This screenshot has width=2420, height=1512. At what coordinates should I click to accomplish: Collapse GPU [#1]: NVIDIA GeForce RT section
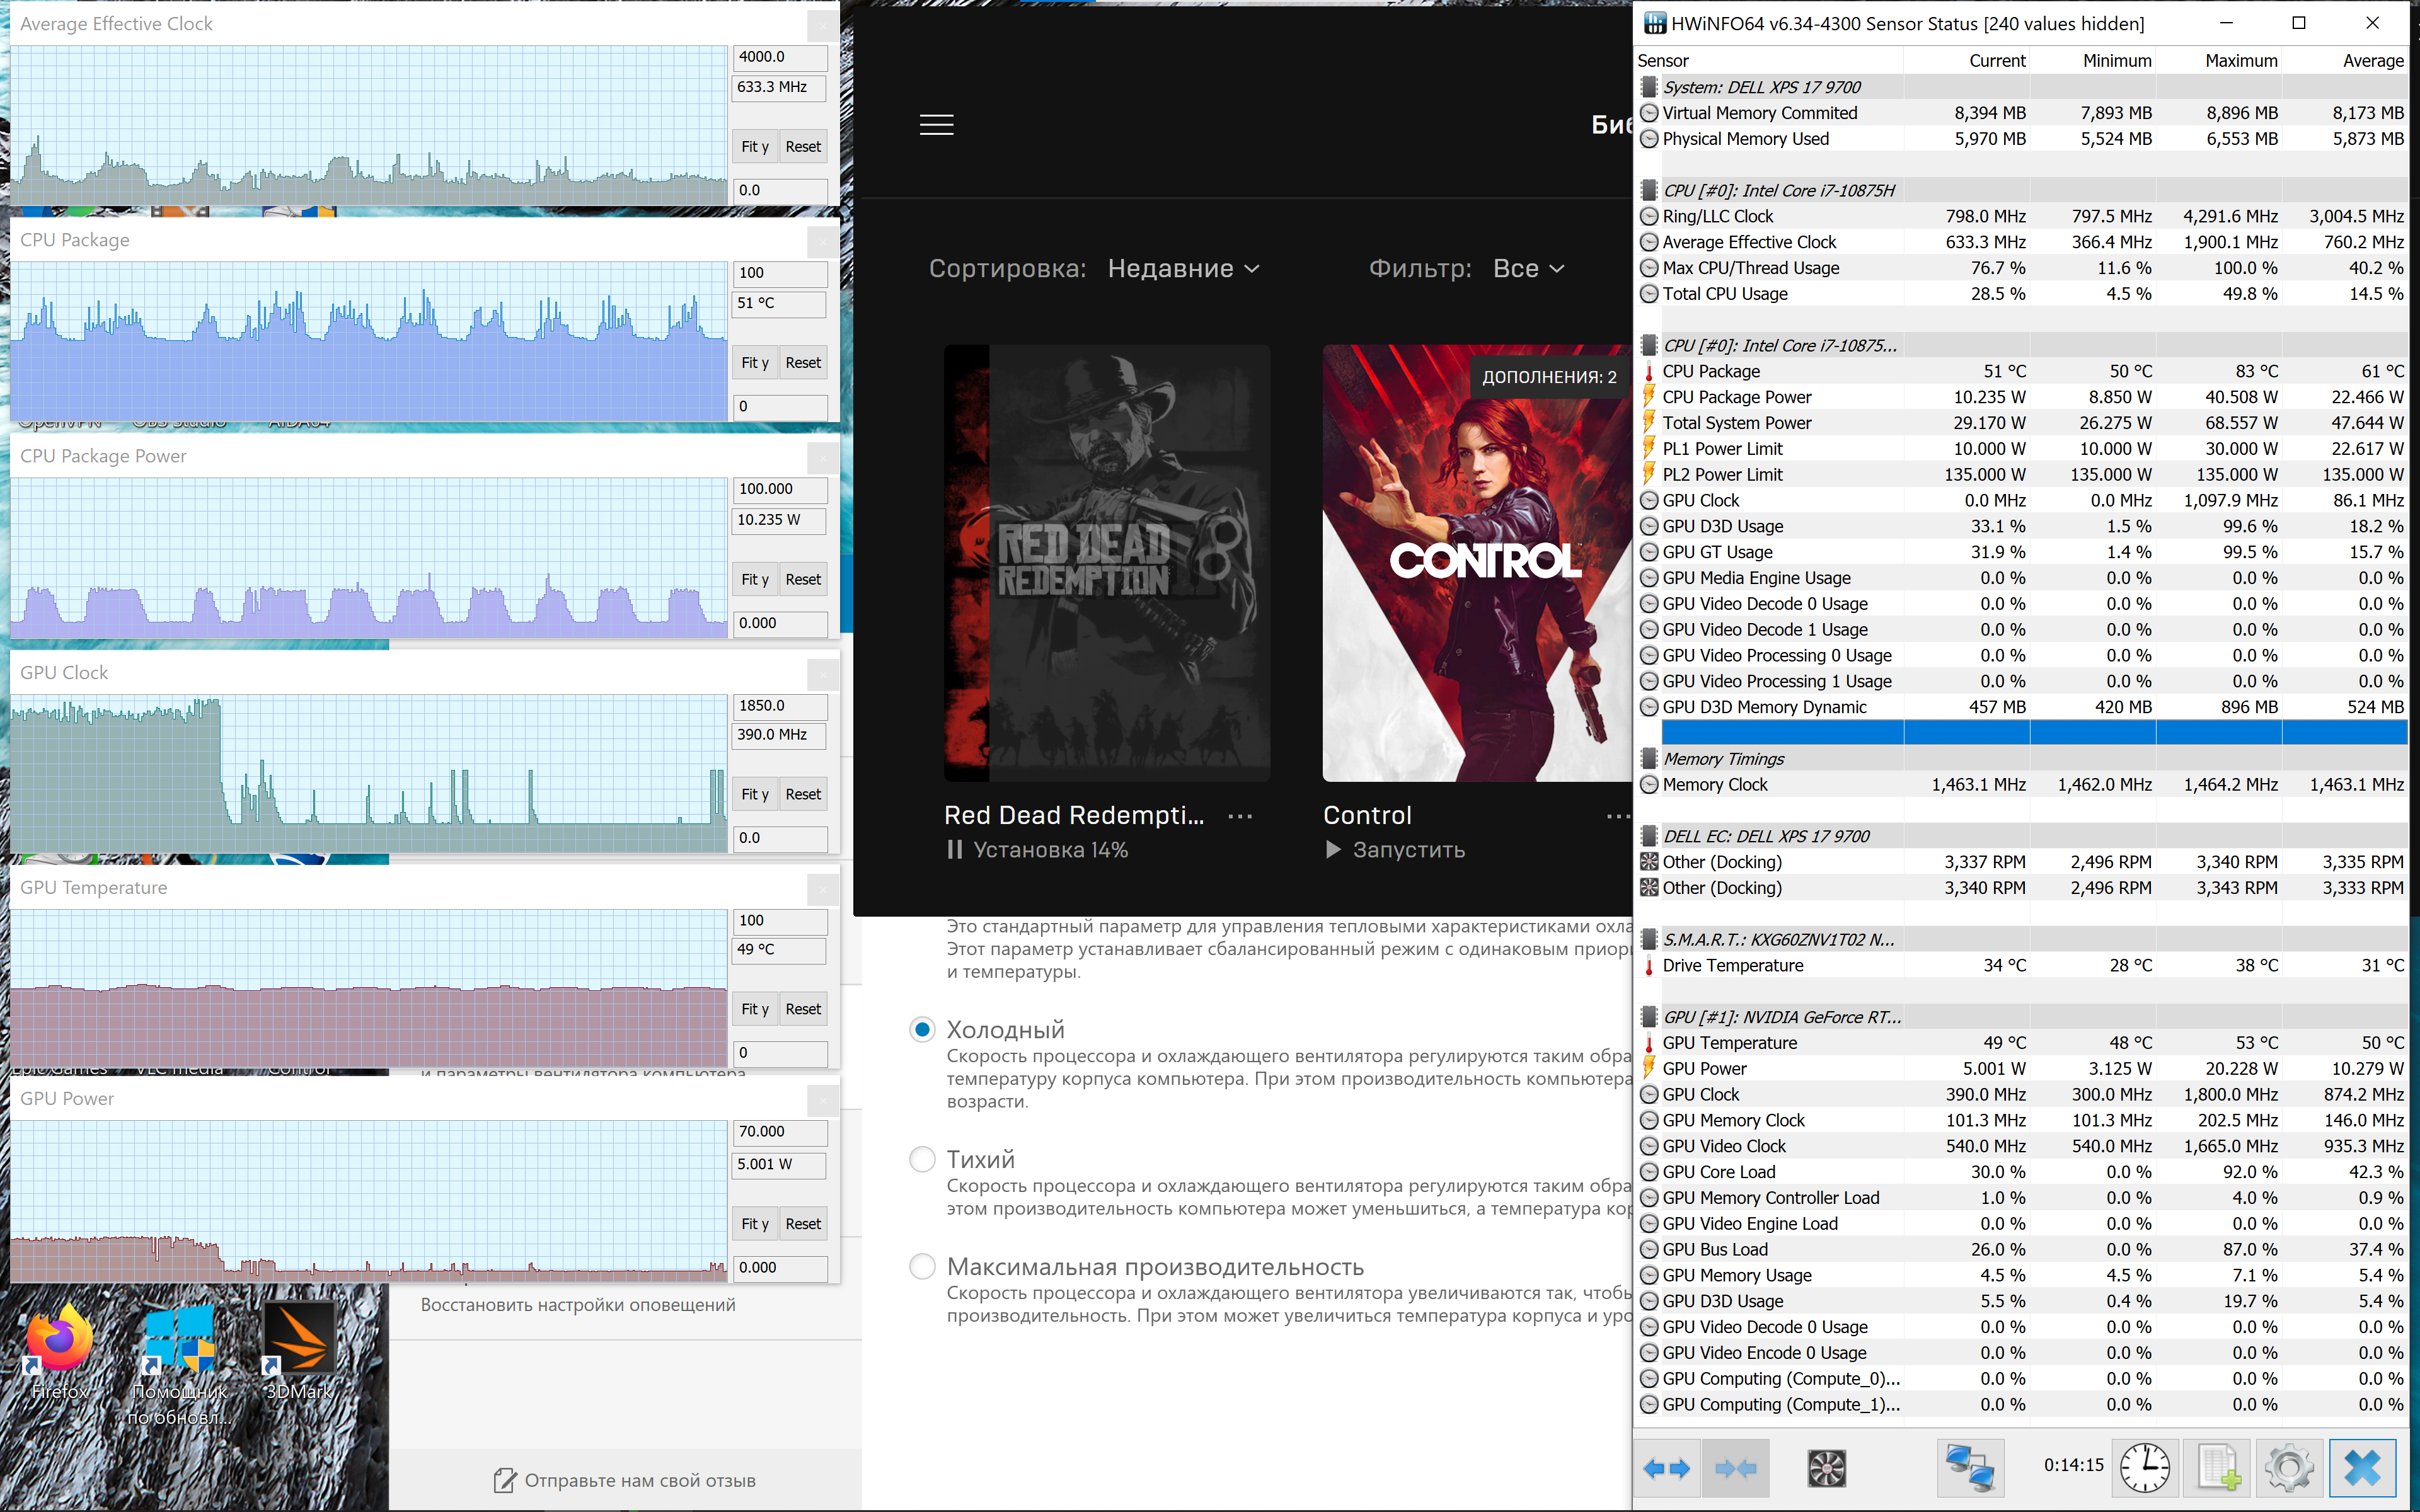coord(1649,1017)
